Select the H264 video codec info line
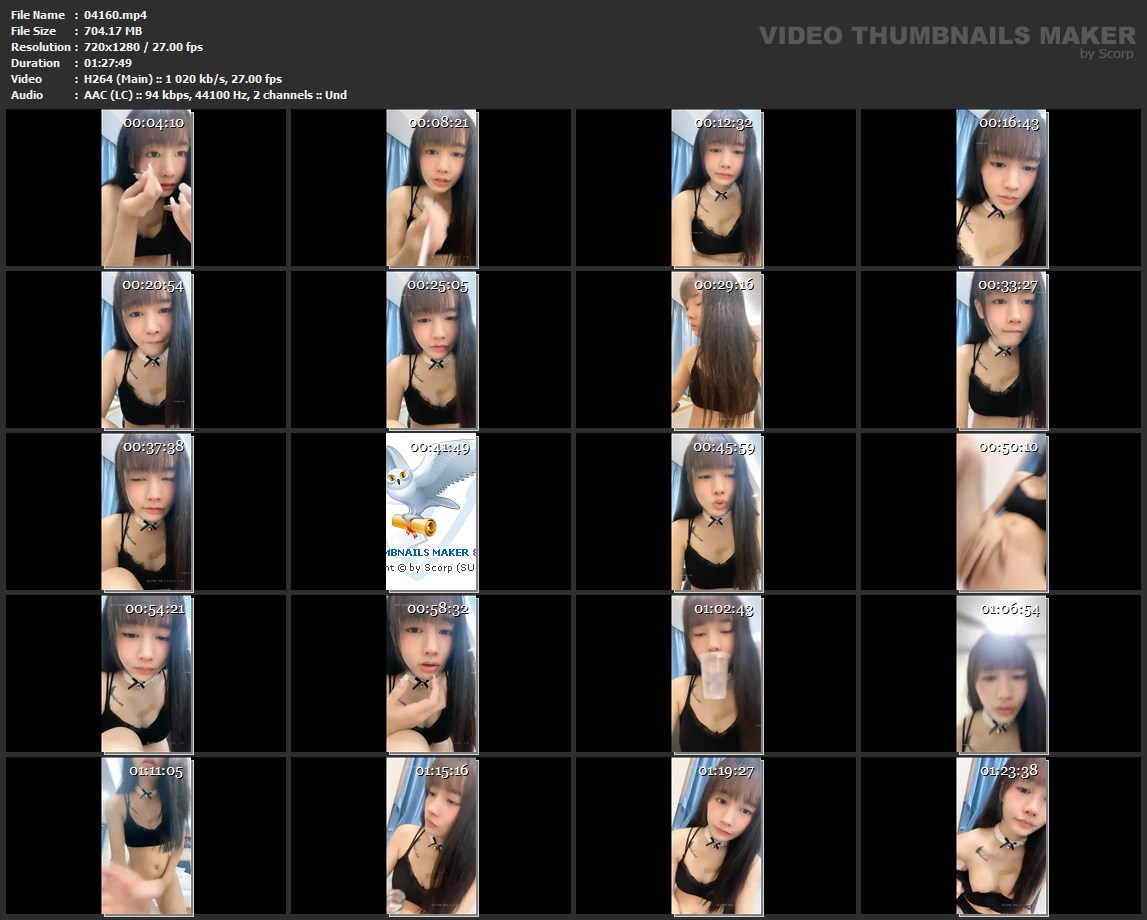Viewport: 1147px width, 920px height. click(183, 79)
